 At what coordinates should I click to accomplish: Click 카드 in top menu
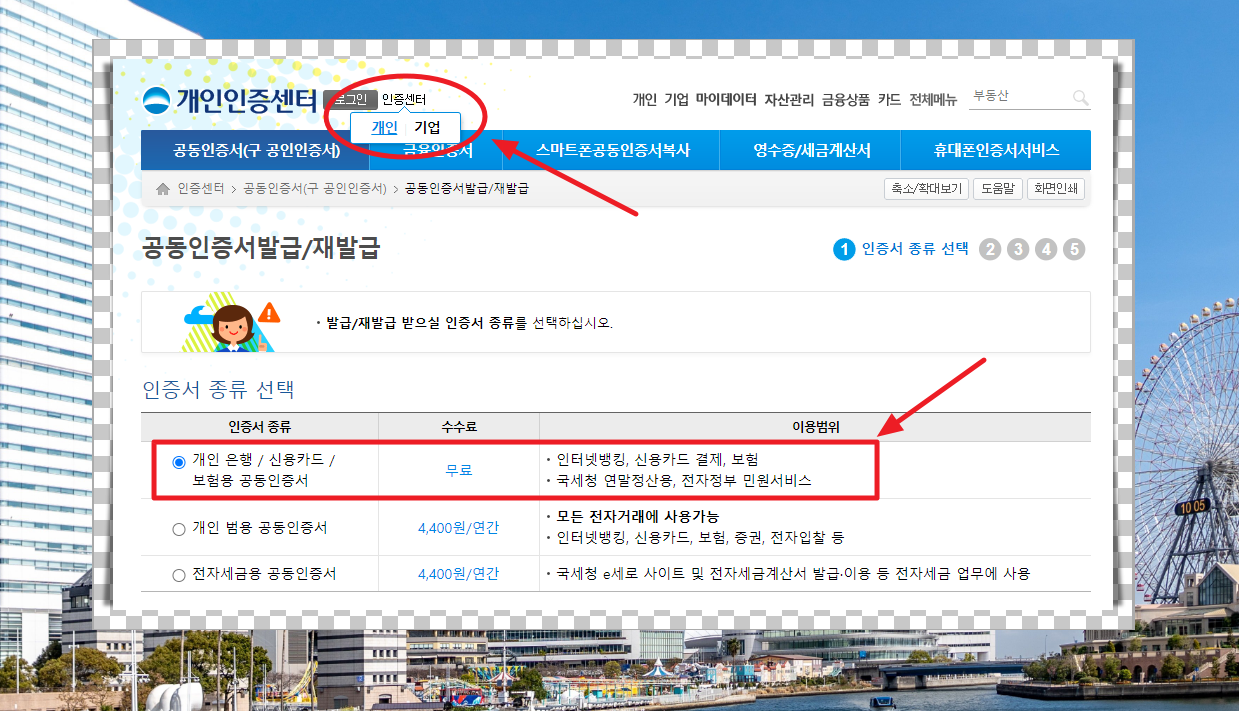[889, 99]
